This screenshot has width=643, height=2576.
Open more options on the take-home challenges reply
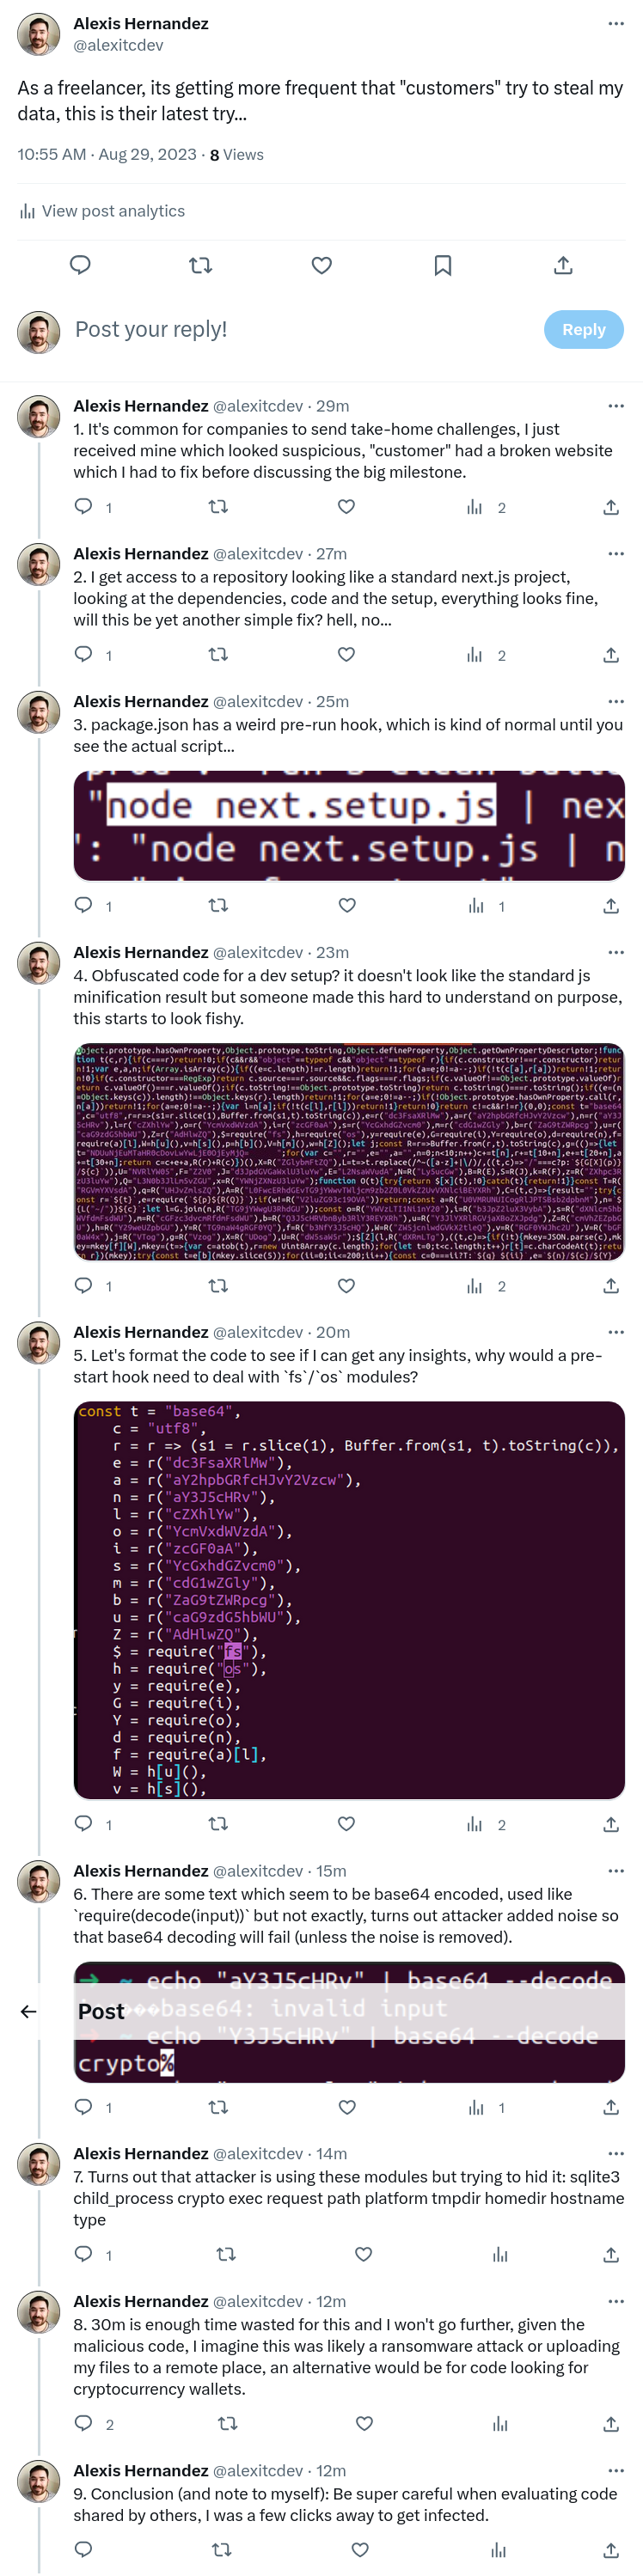615,406
